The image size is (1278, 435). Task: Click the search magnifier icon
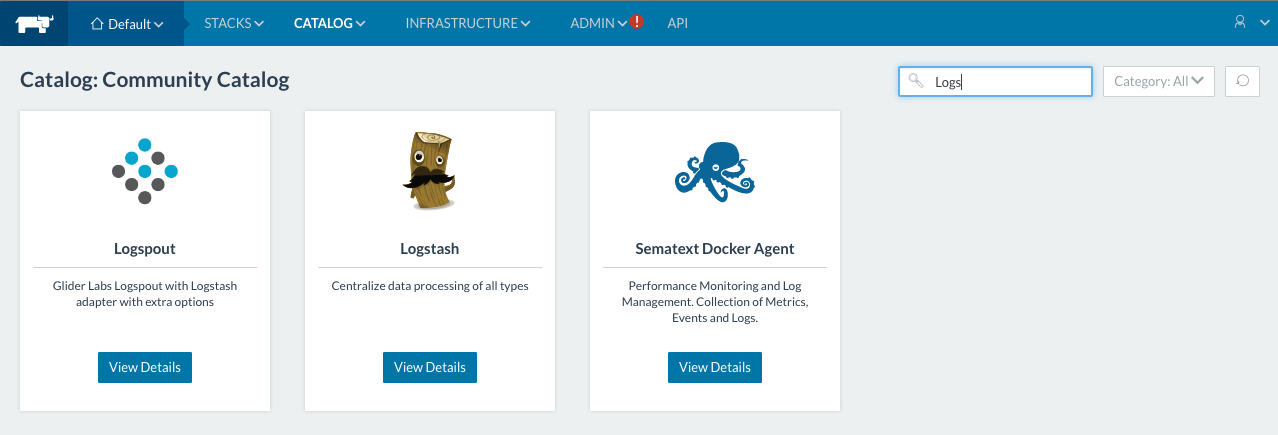pyautogui.click(x=915, y=82)
